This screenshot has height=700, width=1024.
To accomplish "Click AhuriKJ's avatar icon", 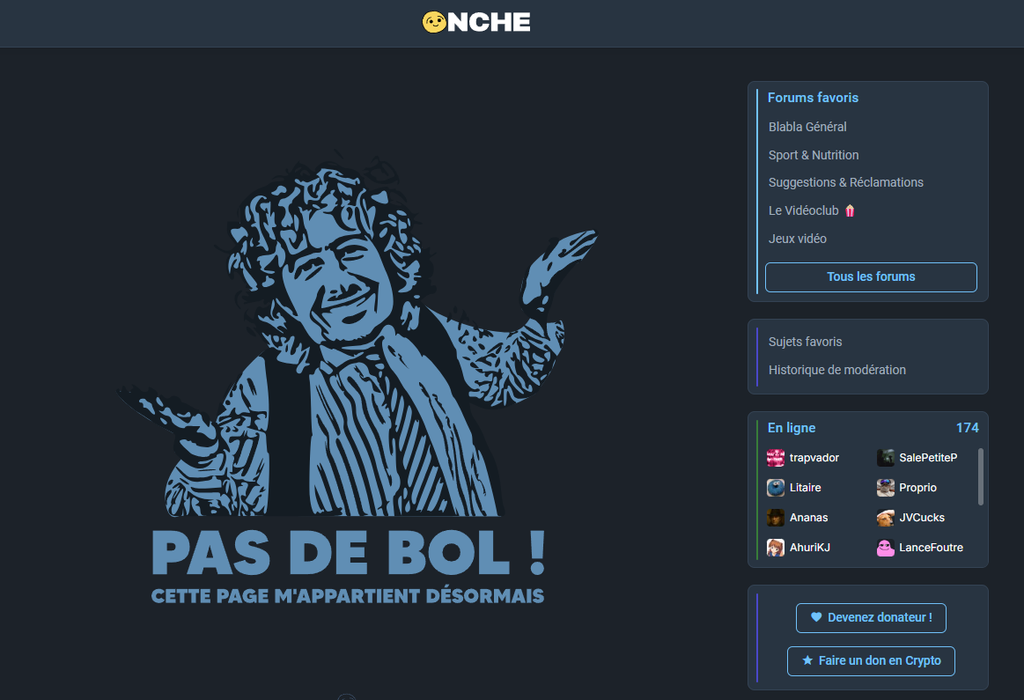I will (x=775, y=548).
